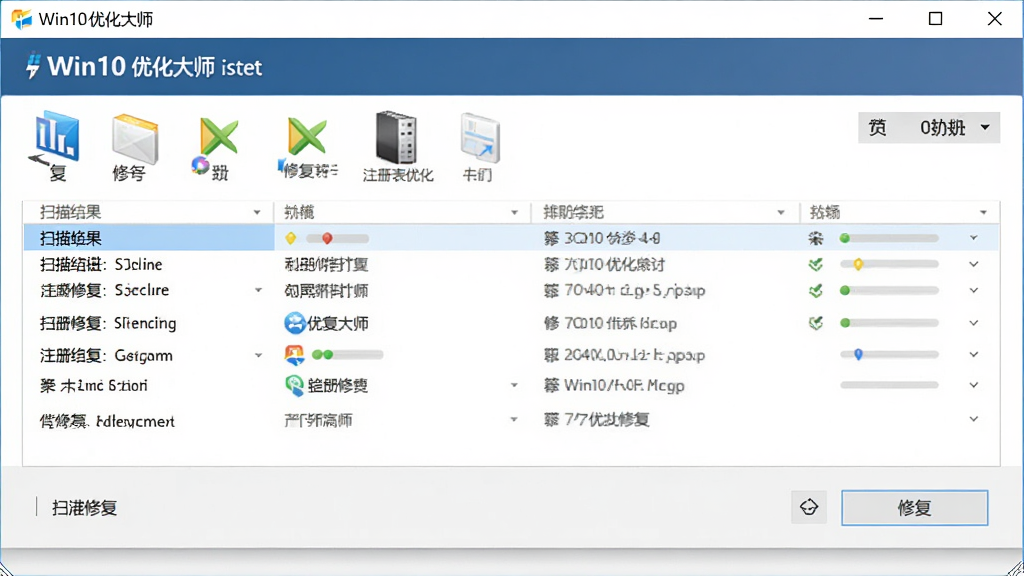Viewport: 1024px width, 576px height.
Task: Click the 7/7 cell in the bottom row
Action: tap(596, 419)
